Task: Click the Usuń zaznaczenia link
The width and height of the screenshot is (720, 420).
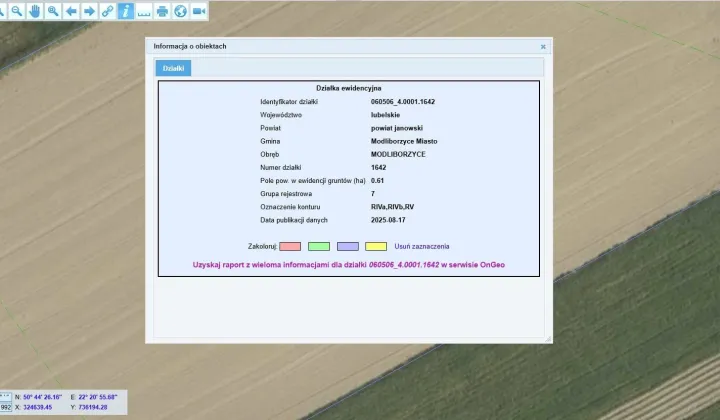Action: tap(422, 246)
